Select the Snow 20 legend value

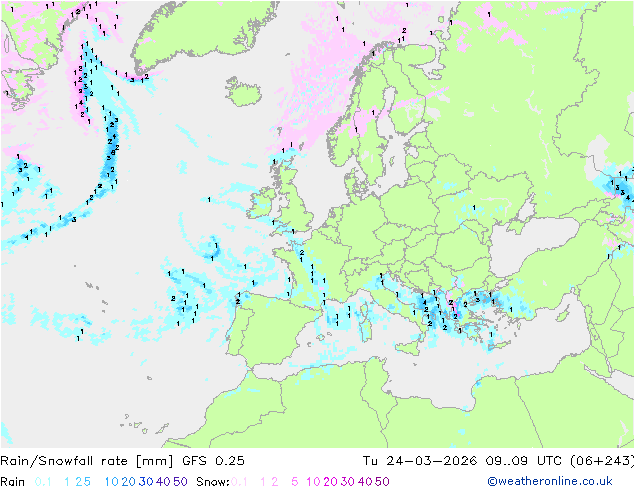(330, 482)
